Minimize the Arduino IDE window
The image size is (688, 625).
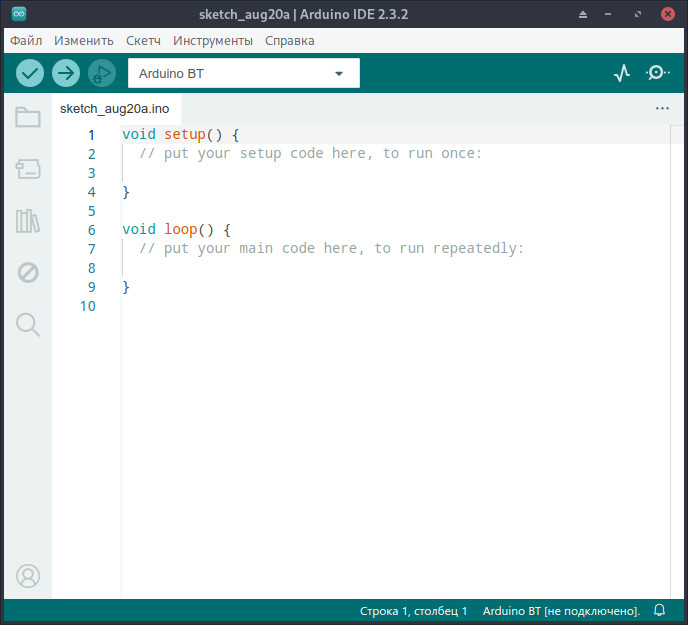pyautogui.click(x=608, y=14)
